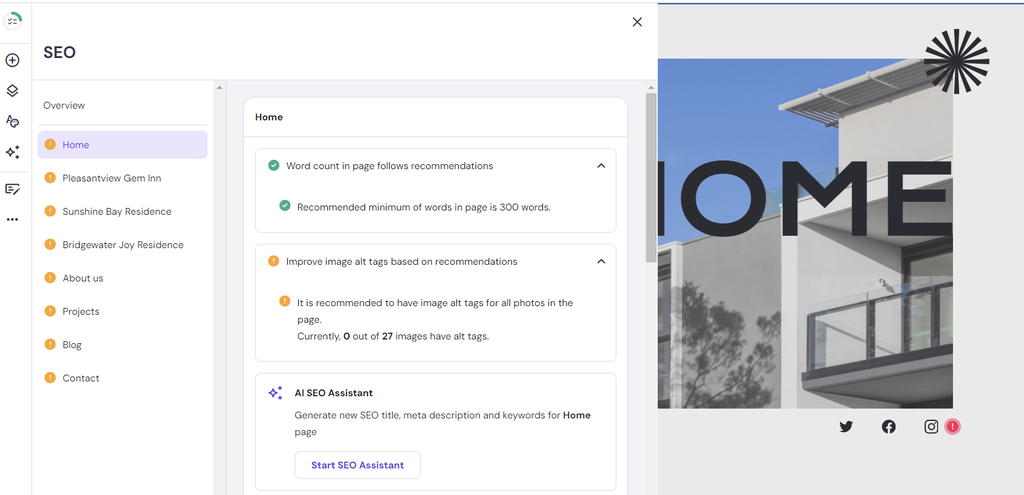Select Overview in SEO navigation

[x=64, y=105]
